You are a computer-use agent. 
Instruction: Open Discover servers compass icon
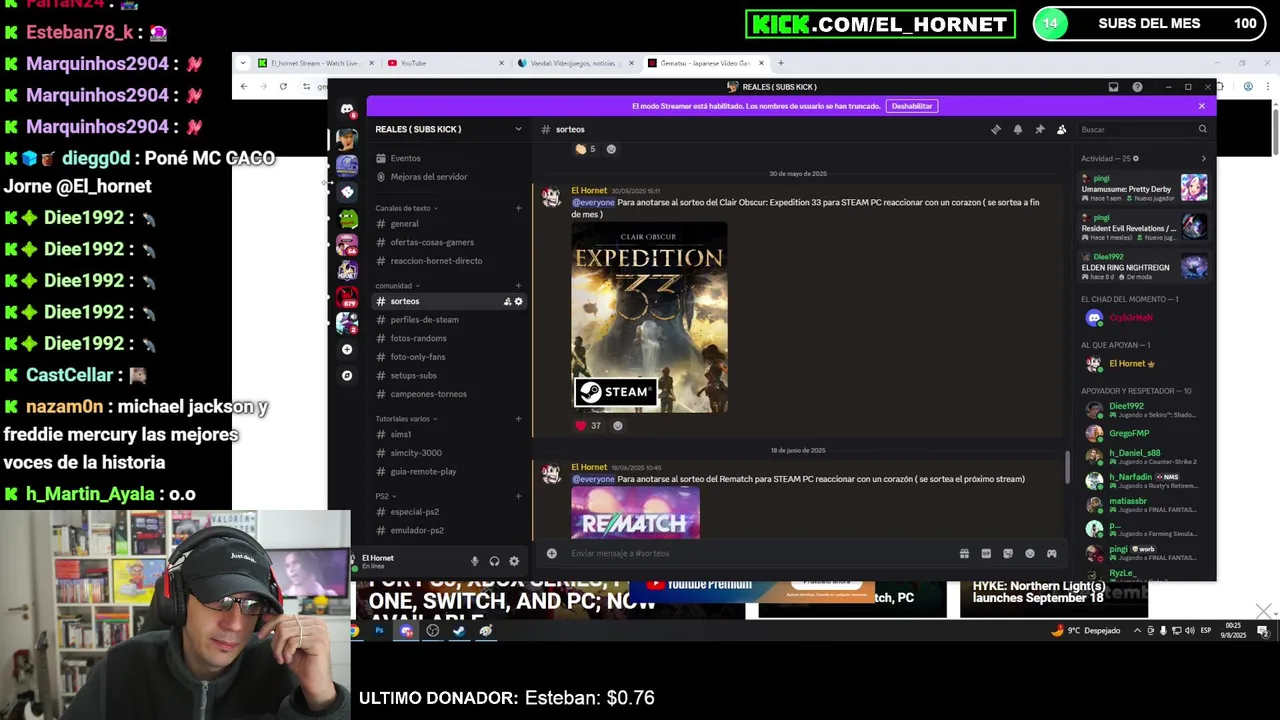[x=347, y=376]
